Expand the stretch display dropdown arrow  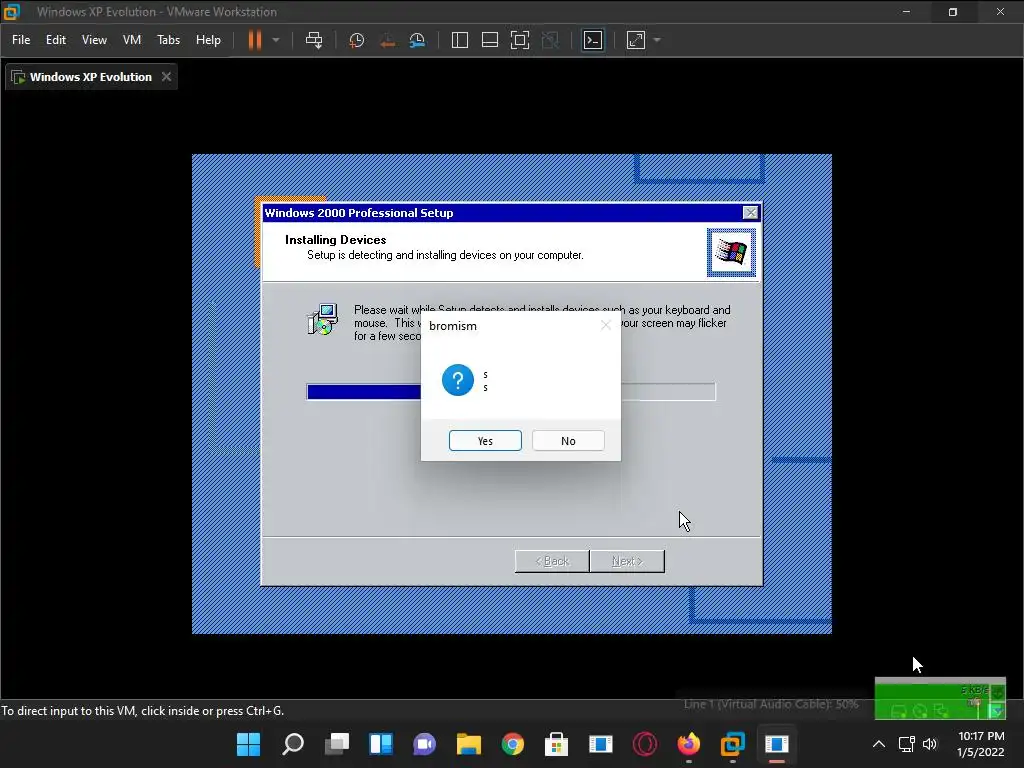(x=657, y=40)
